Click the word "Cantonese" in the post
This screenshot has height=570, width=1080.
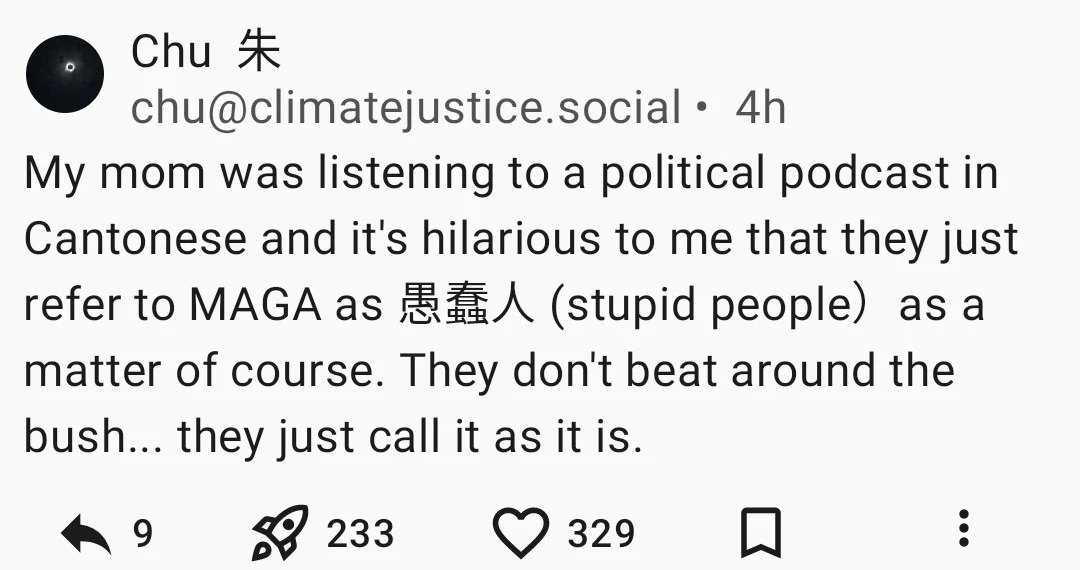[x=135, y=239]
